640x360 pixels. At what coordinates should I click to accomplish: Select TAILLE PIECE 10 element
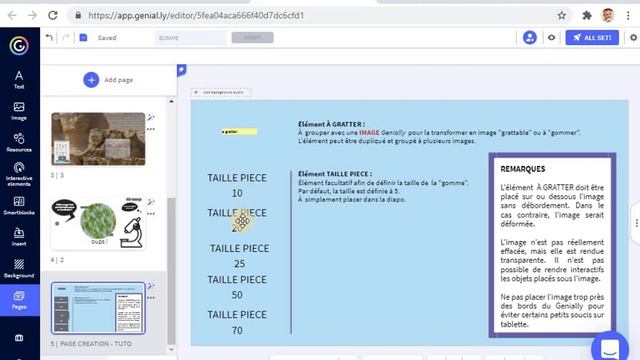coord(237,185)
